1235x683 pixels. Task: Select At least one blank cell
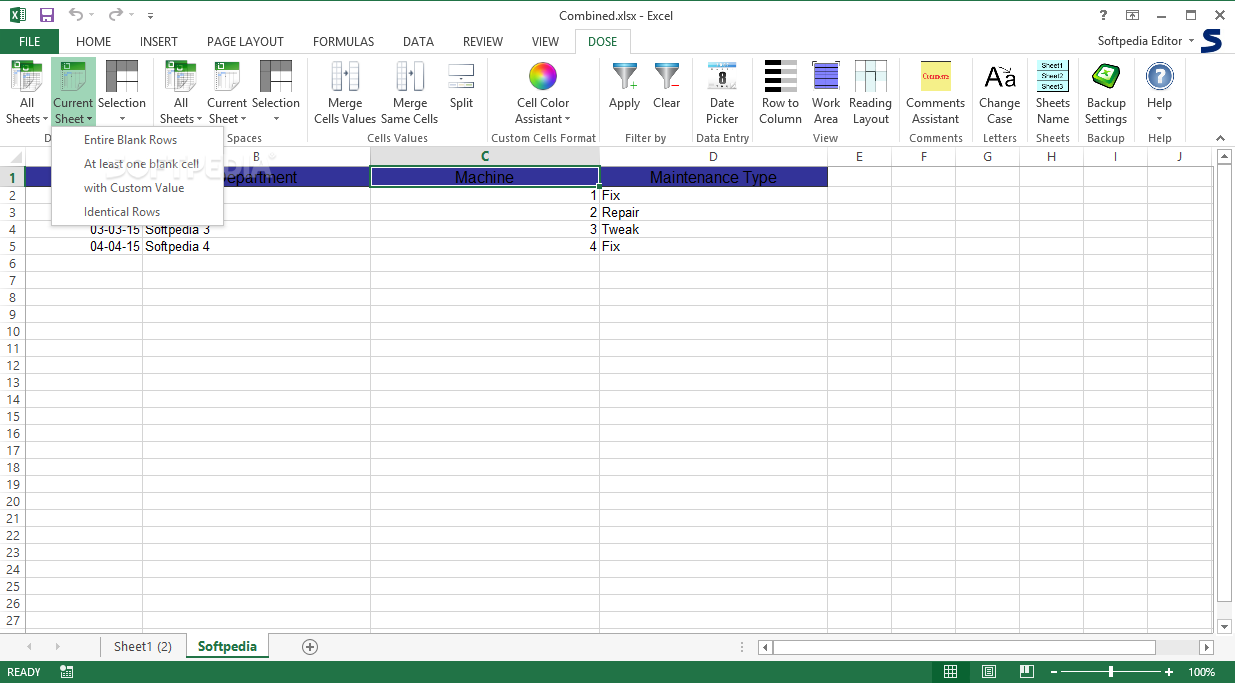tap(141, 164)
